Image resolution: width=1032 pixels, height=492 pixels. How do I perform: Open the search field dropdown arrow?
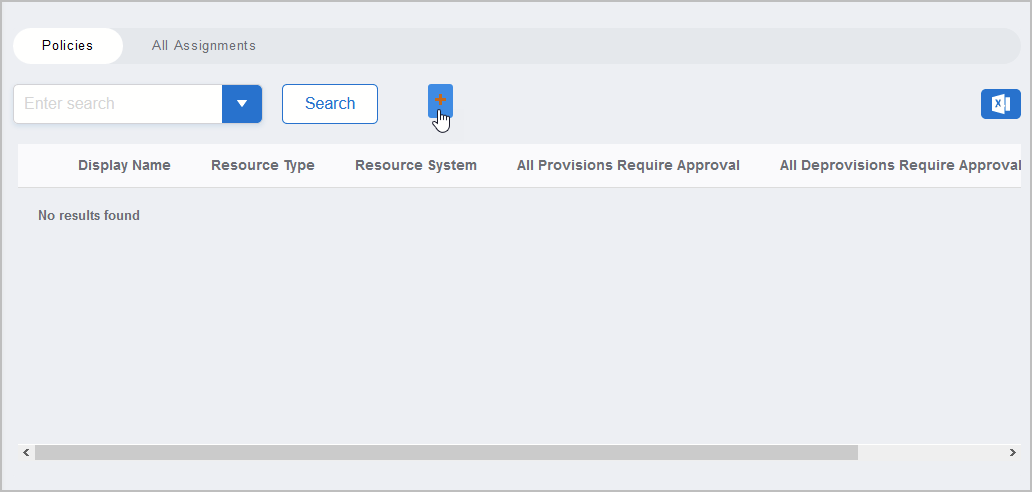[x=241, y=104]
